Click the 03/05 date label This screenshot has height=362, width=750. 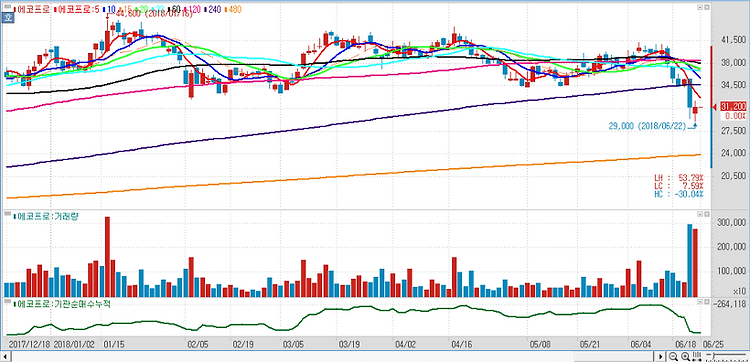click(294, 344)
